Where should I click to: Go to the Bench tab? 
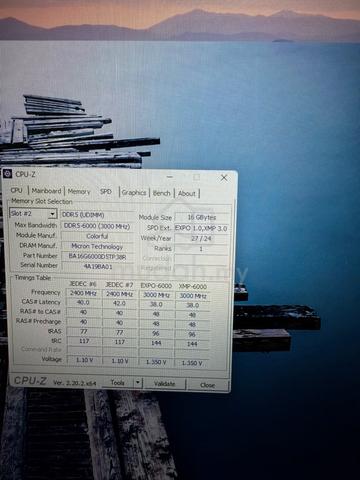162,193
